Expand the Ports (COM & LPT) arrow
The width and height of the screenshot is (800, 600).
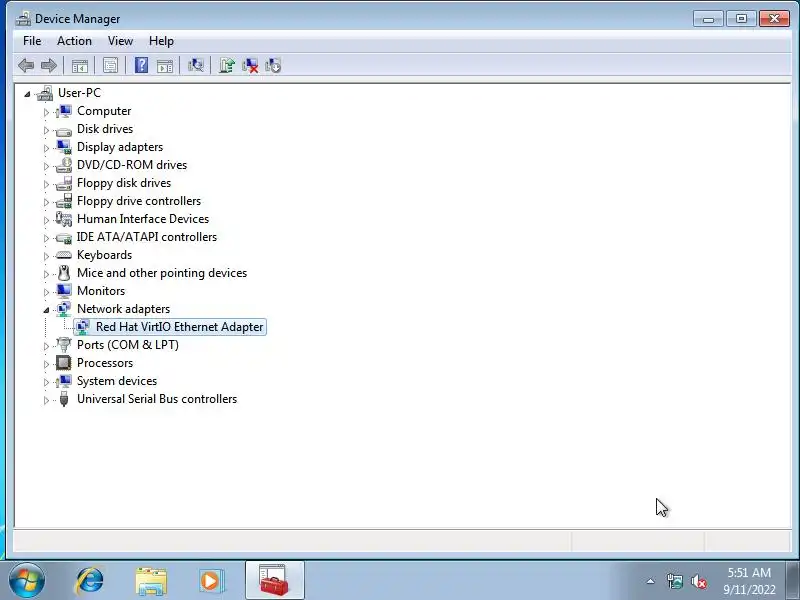pos(46,346)
